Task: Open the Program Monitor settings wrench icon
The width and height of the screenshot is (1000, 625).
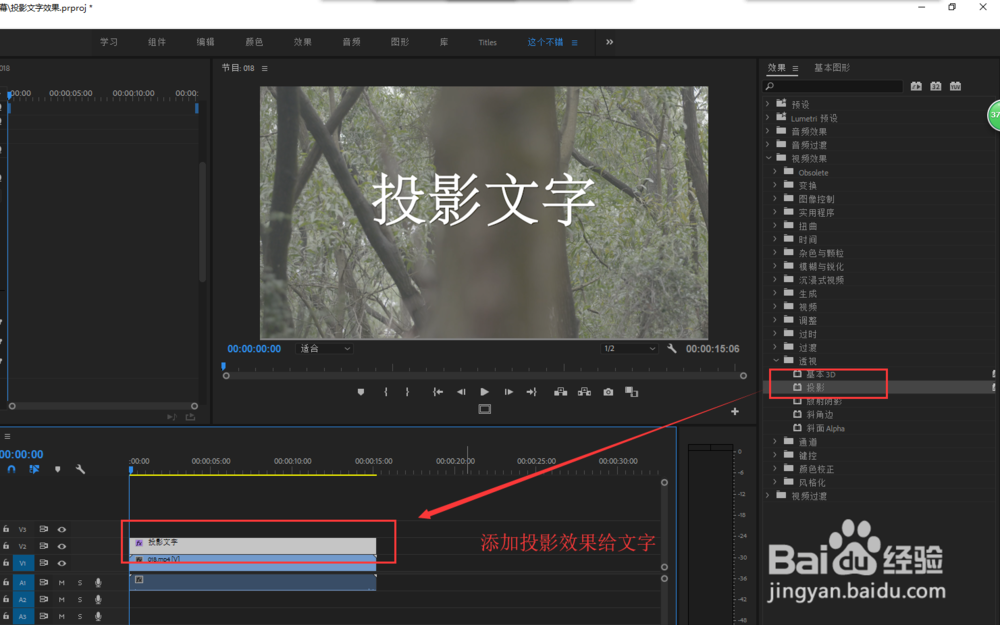Action: point(672,348)
